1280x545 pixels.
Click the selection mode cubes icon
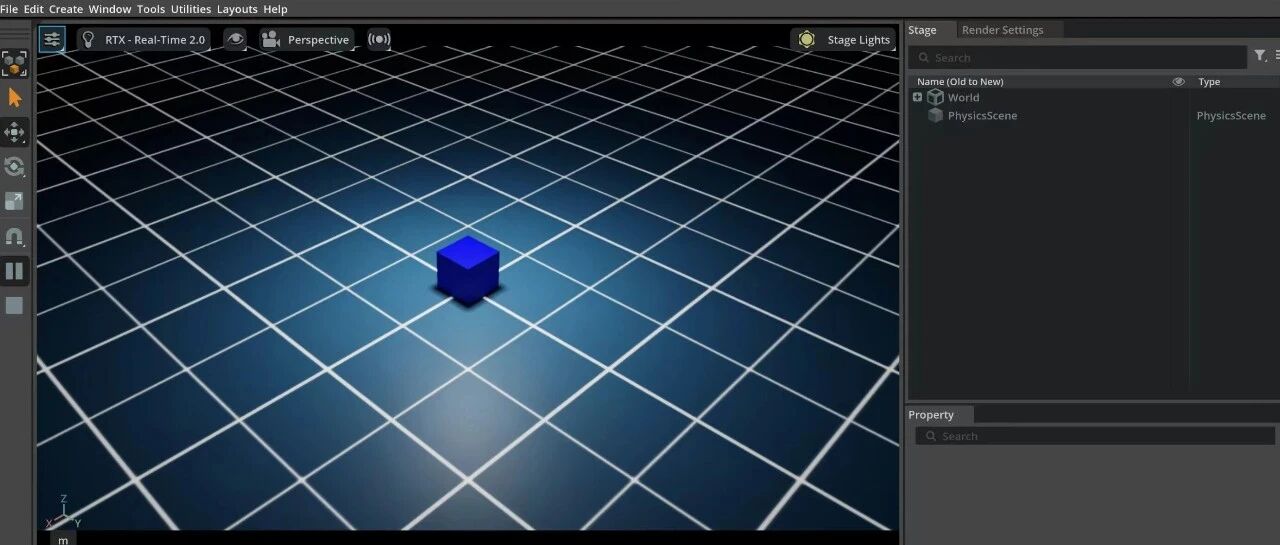[14, 64]
